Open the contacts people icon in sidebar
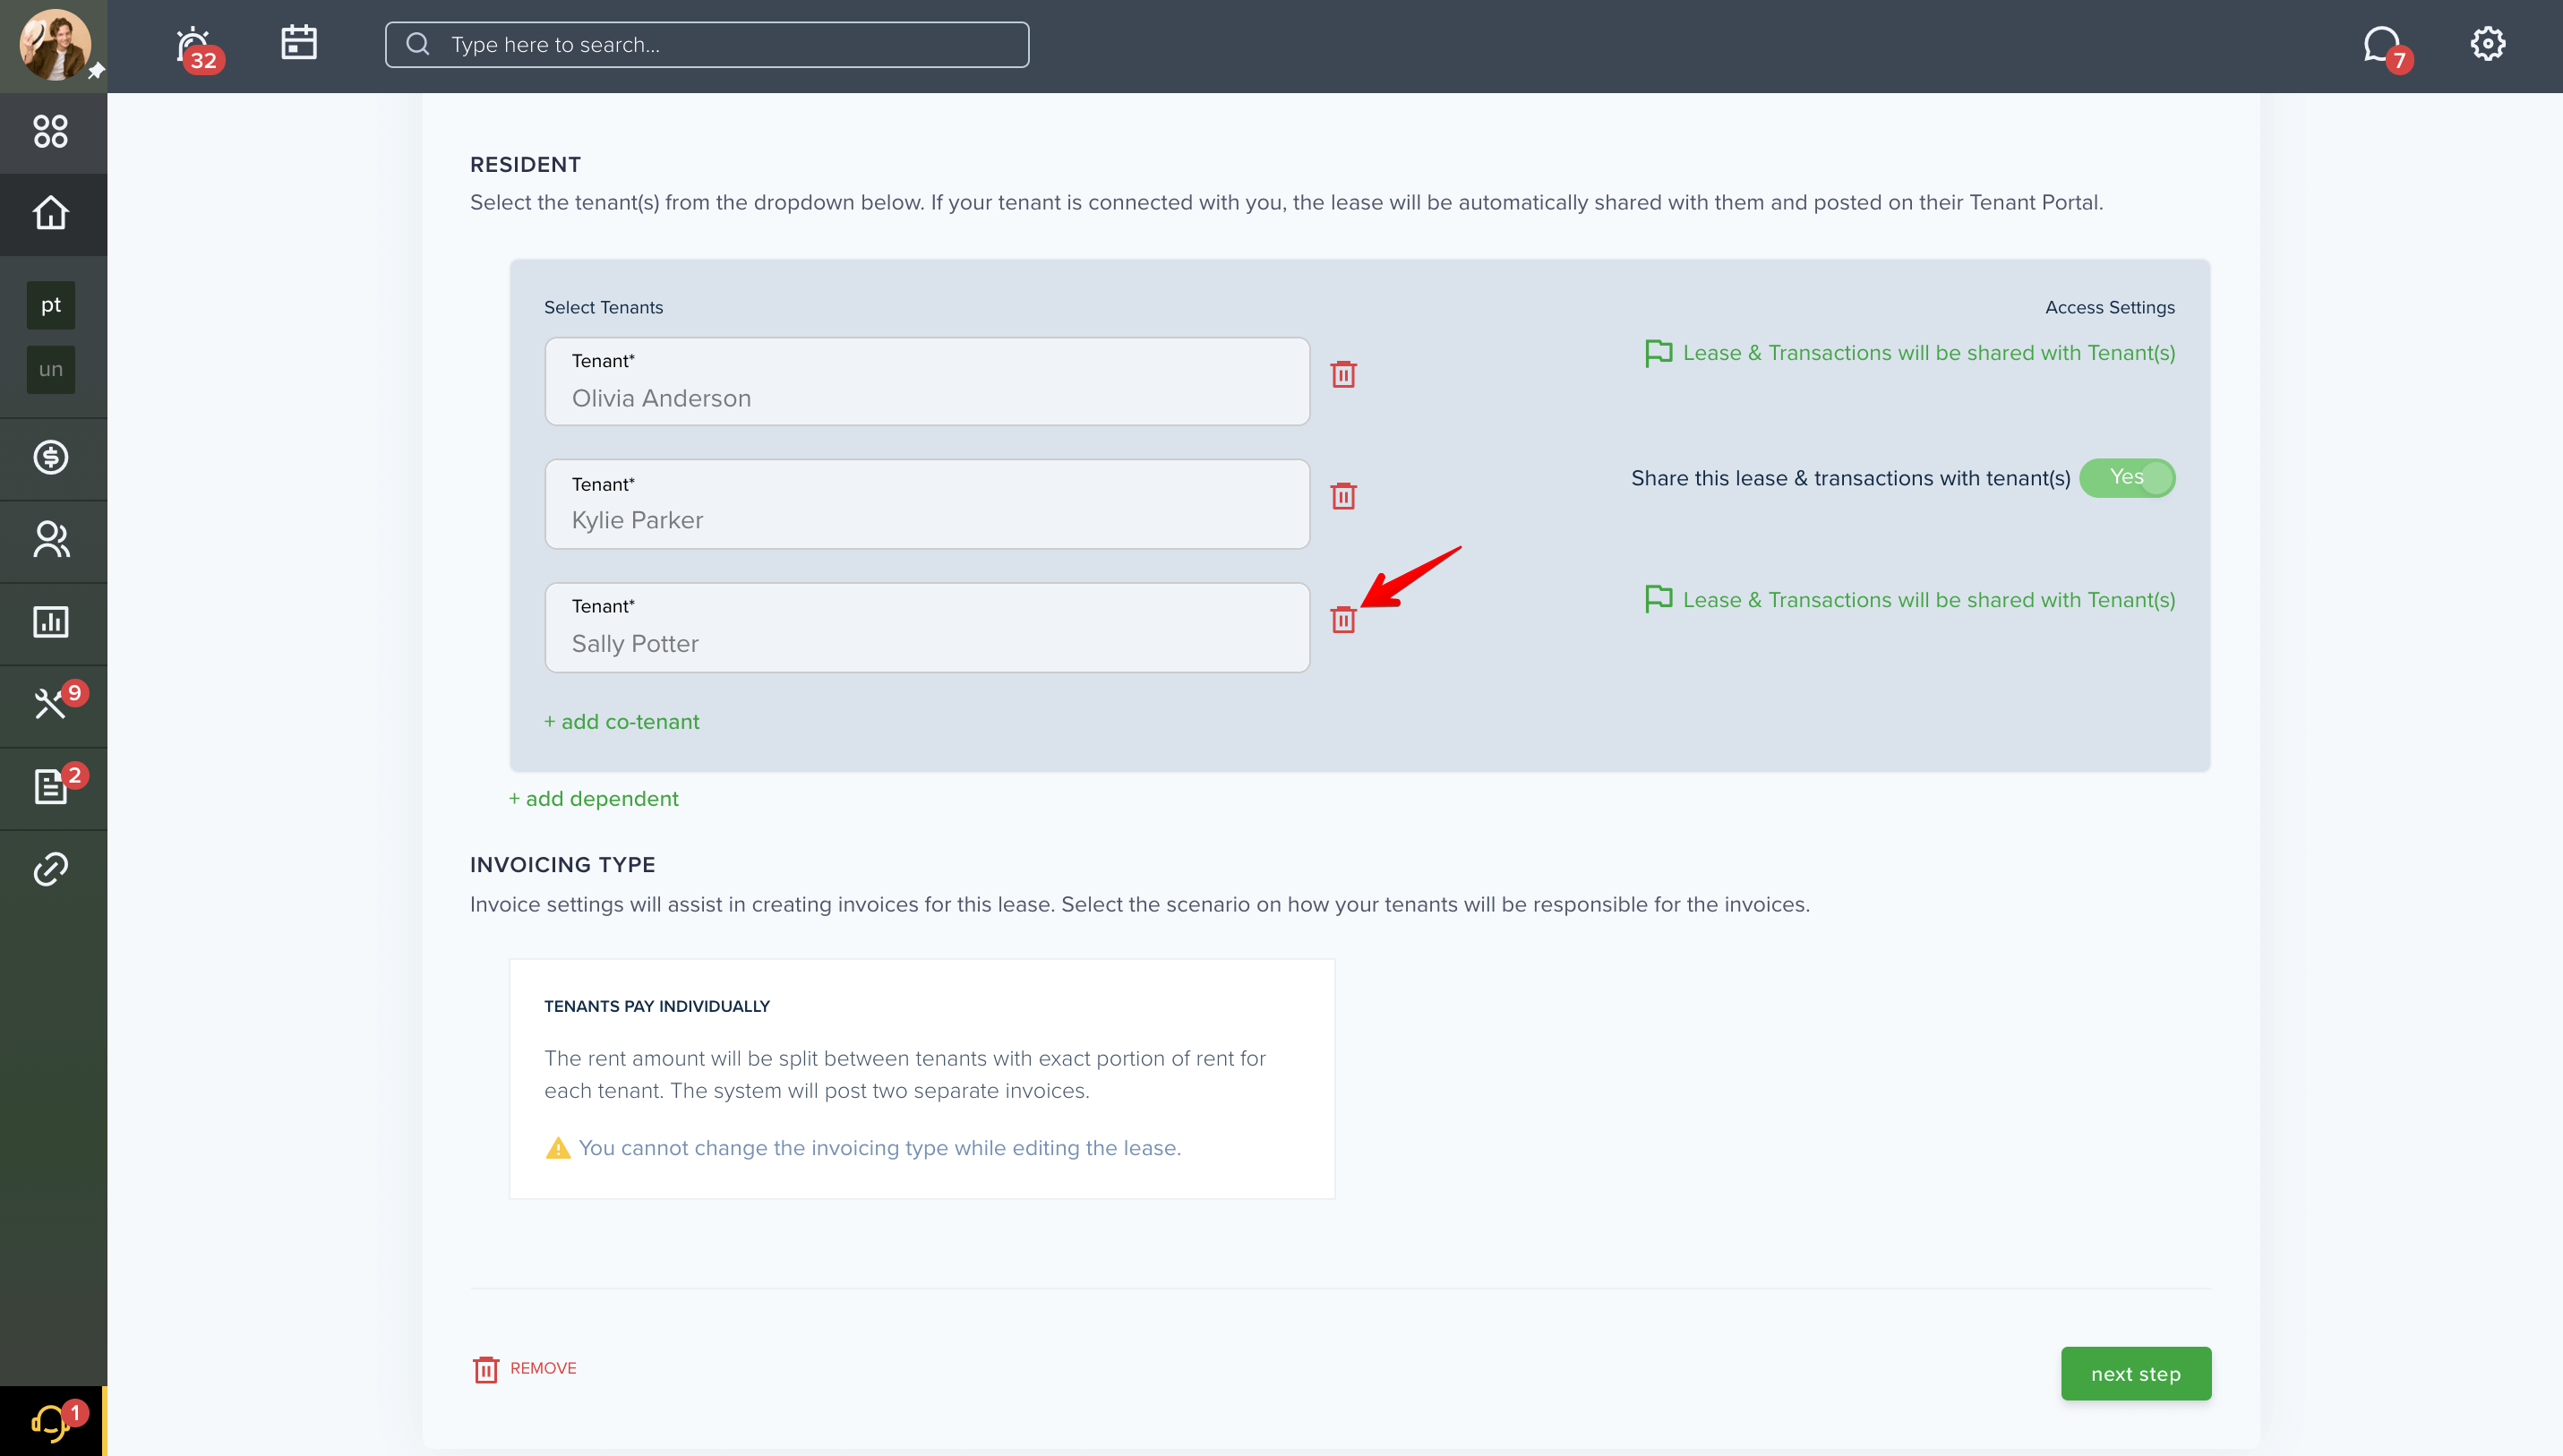Viewport: 2563px width, 1456px height. click(51, 540)
